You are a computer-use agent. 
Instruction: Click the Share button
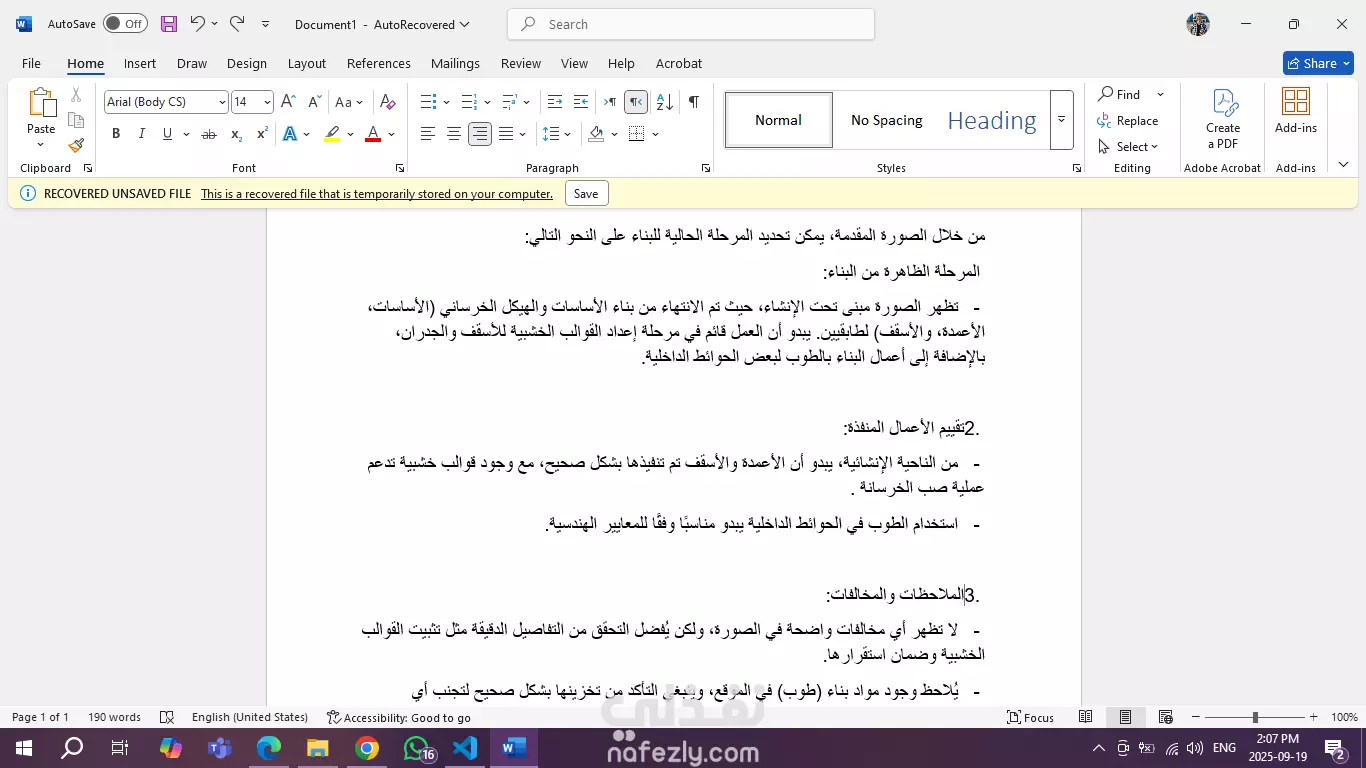[x=1318, y=63]
